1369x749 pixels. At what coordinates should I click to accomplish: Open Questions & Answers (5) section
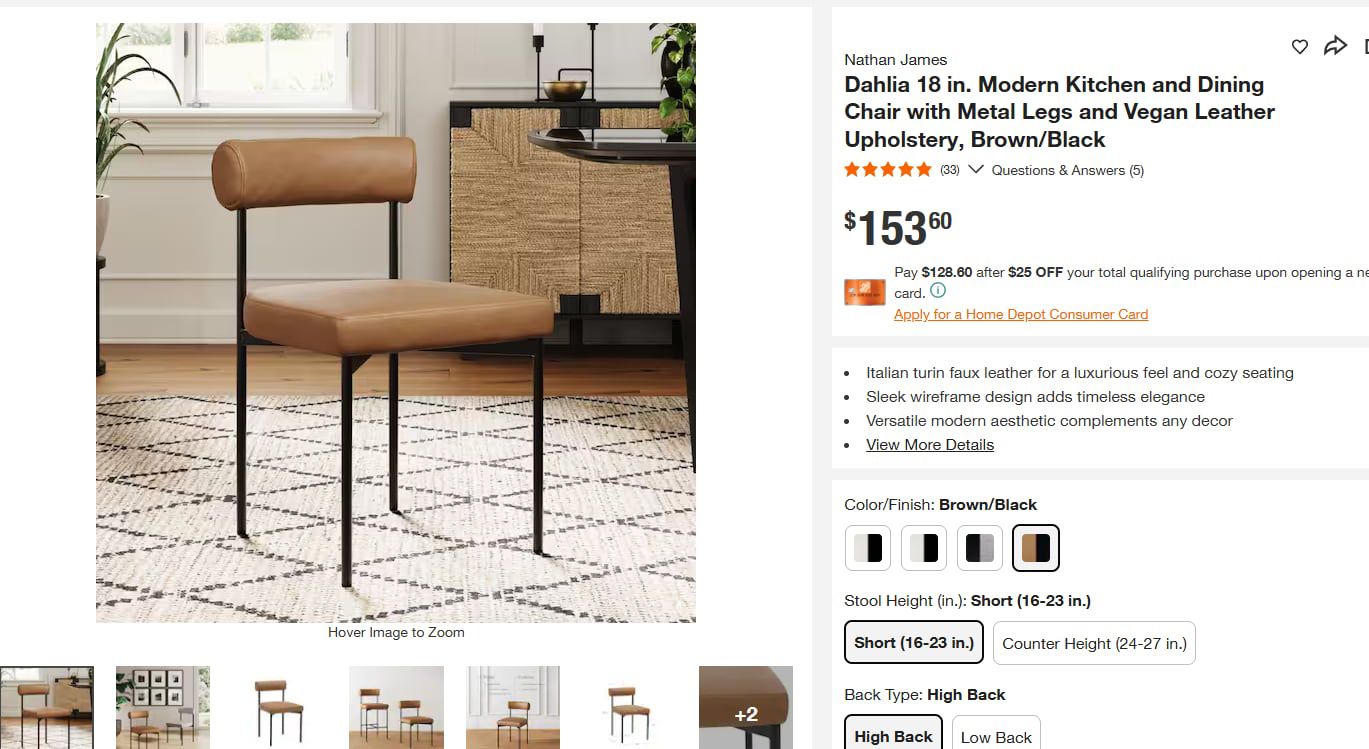pyautogui.click(x=1067, y=170)
